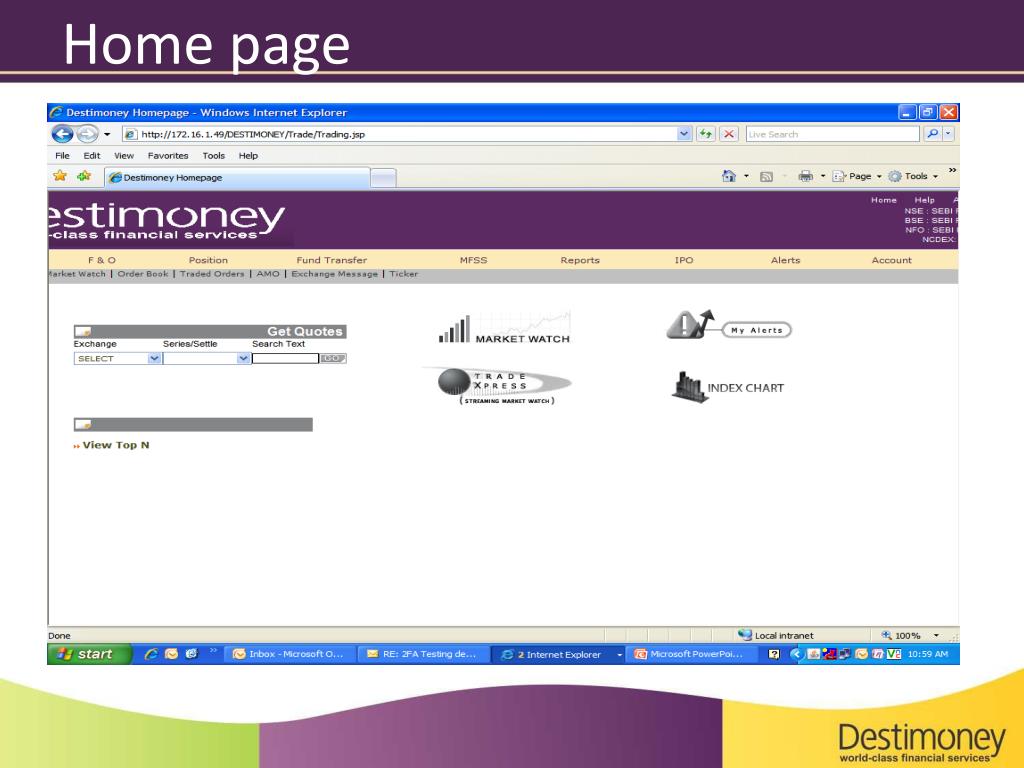Image resolution: width=1024 pixels, height=768 pixels.
Task: Open the F & O menu
Action: click(102, 260)
